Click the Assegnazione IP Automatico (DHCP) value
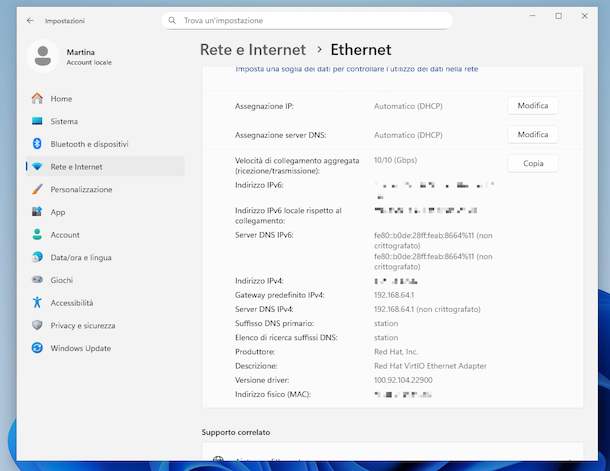The width and height of the screenshot is (610, 471). click(408, 106)
